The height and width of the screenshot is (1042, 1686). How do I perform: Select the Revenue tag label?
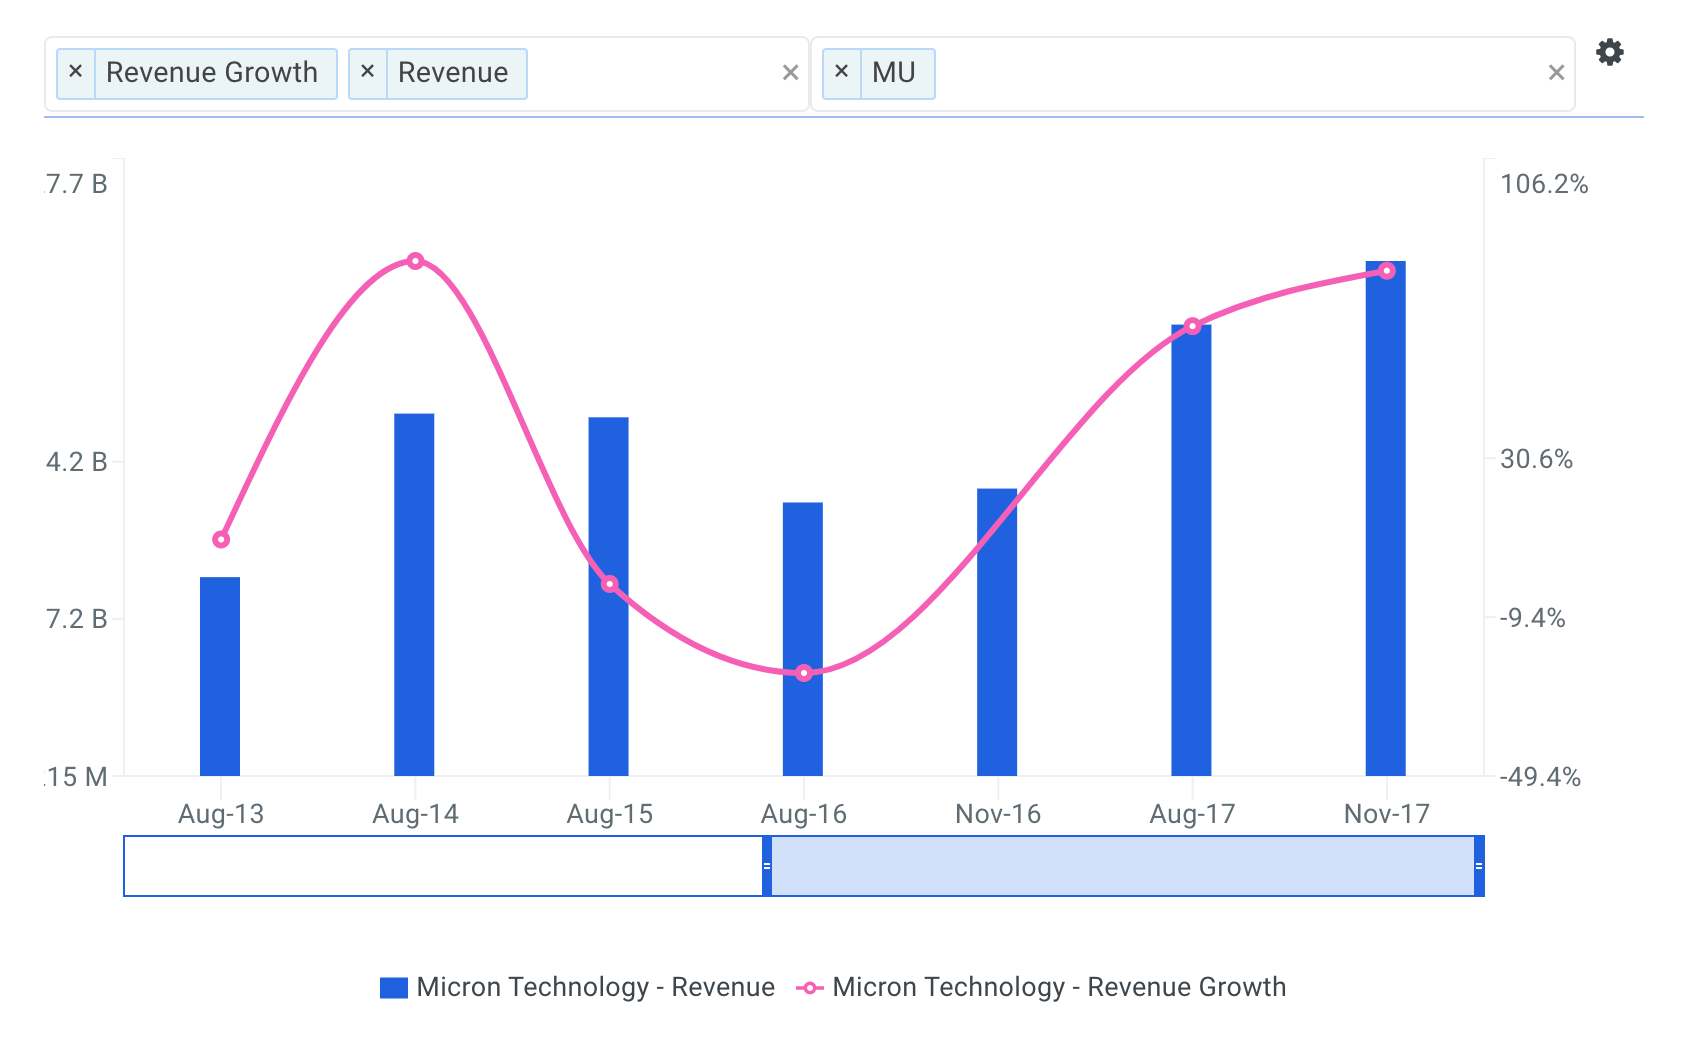453,72
